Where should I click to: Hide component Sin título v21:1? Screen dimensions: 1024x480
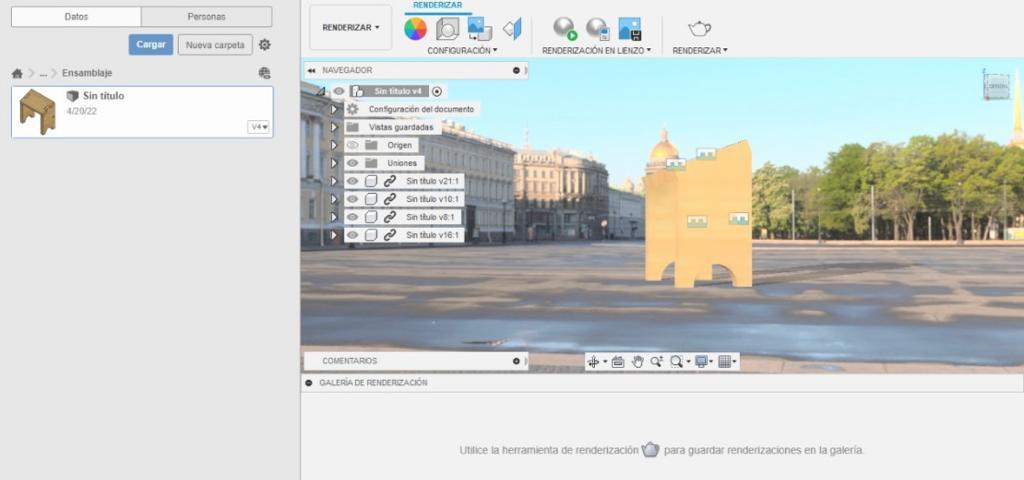(353, 181)
